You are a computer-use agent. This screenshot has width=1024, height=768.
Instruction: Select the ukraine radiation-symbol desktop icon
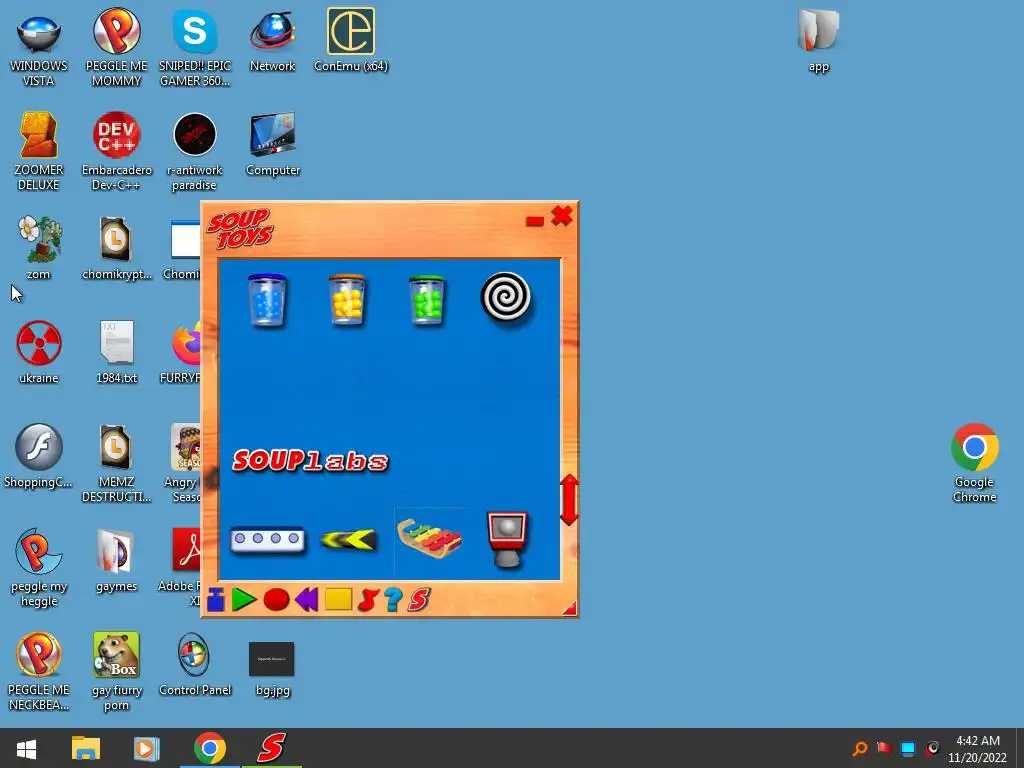coord(39,353)
